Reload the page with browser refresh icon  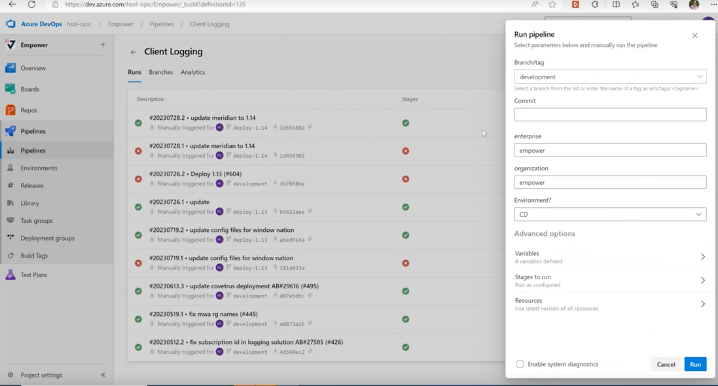[32, 5]
